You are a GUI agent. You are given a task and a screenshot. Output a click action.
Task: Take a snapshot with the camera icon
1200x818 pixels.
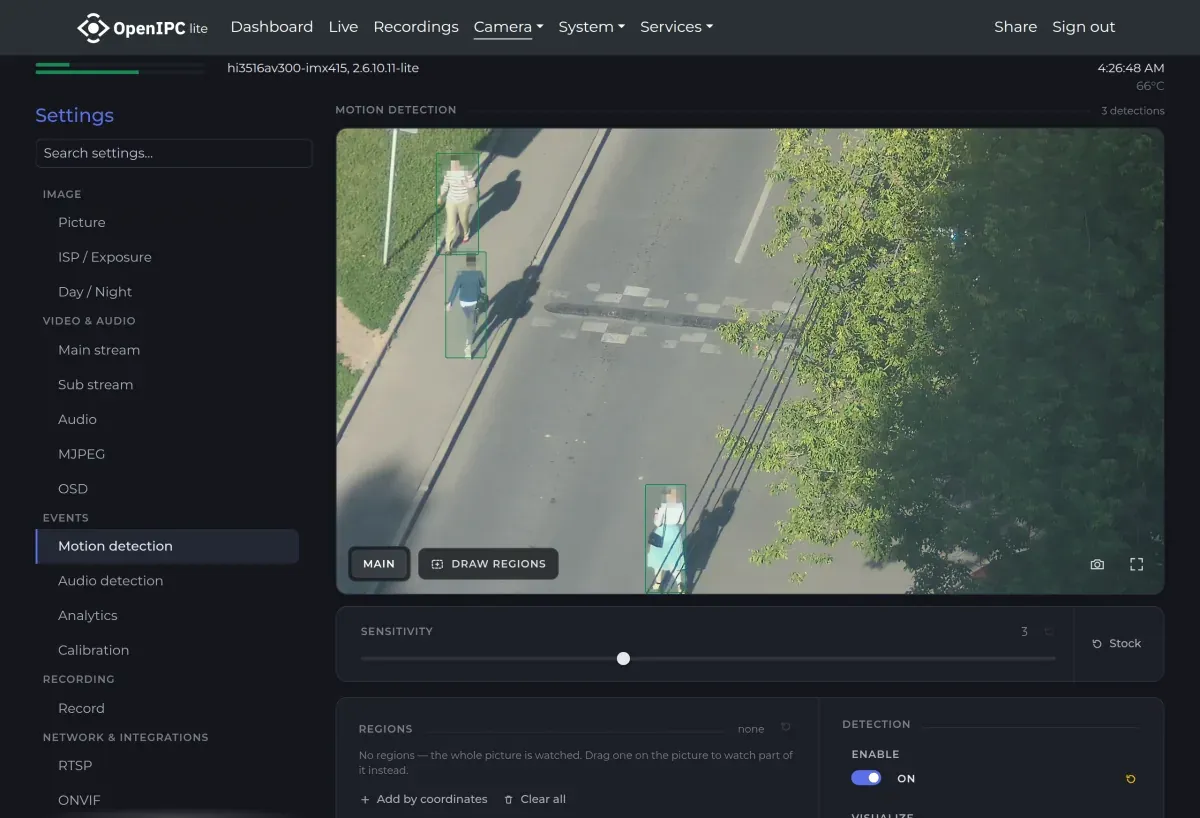coord(1097,564)
